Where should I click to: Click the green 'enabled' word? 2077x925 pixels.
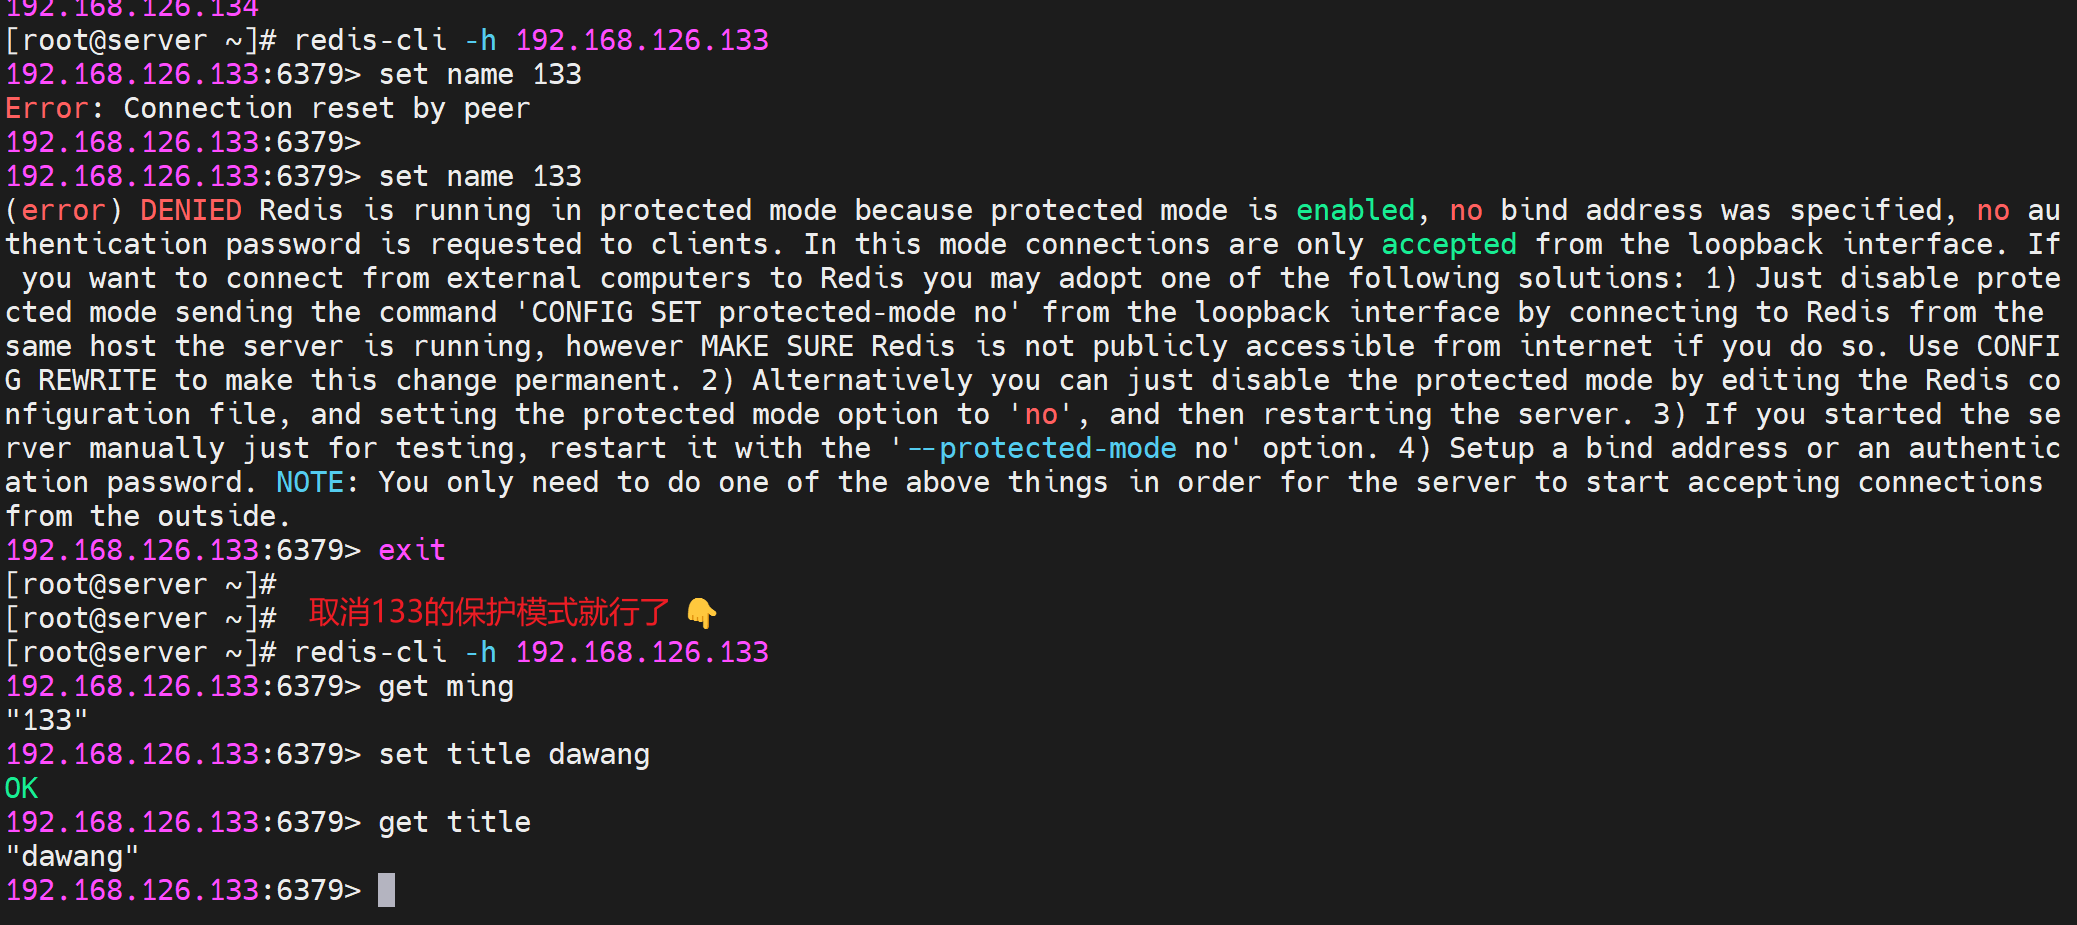pos(1355,210)
